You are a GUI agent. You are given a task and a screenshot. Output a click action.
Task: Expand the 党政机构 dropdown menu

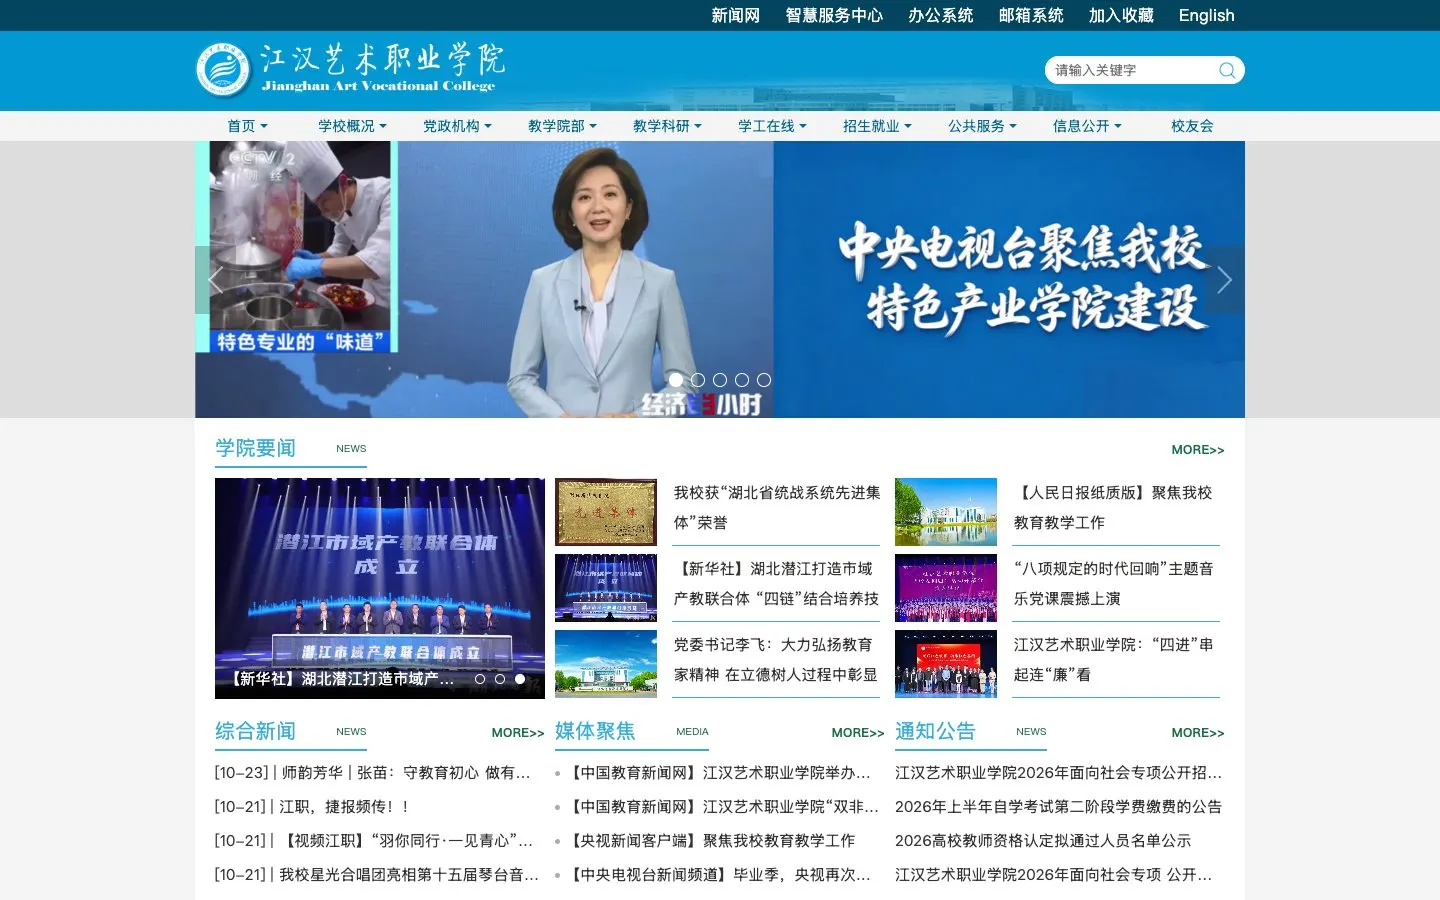pos(457,126)
